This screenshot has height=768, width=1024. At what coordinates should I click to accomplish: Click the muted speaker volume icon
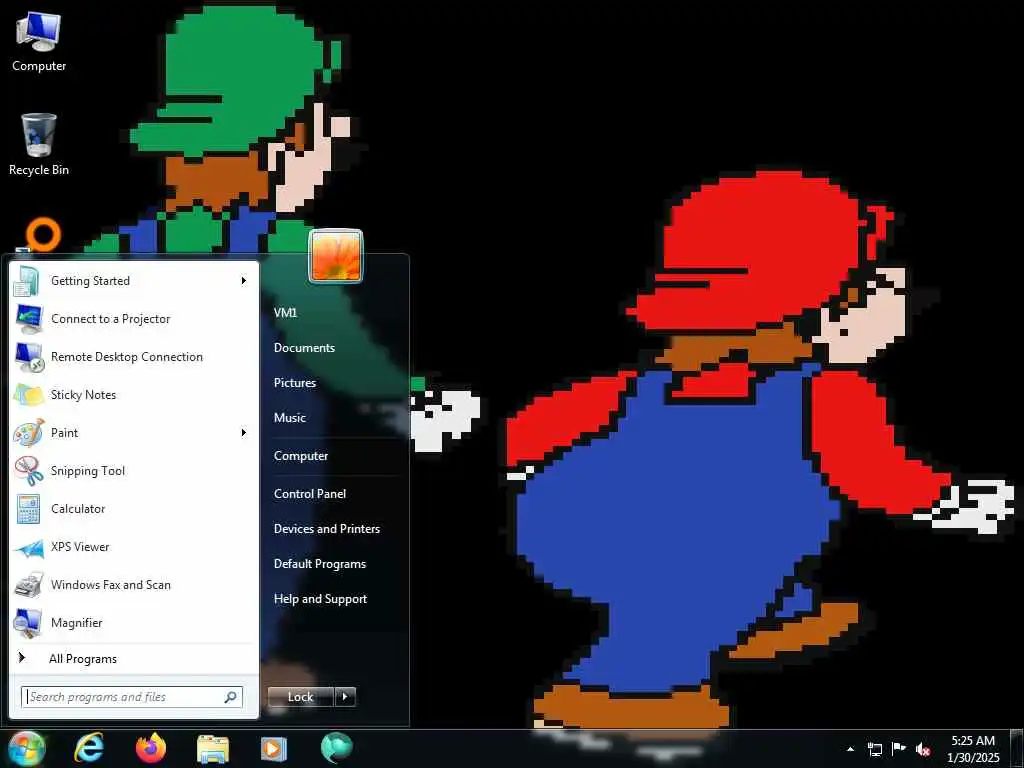(923, 749)
